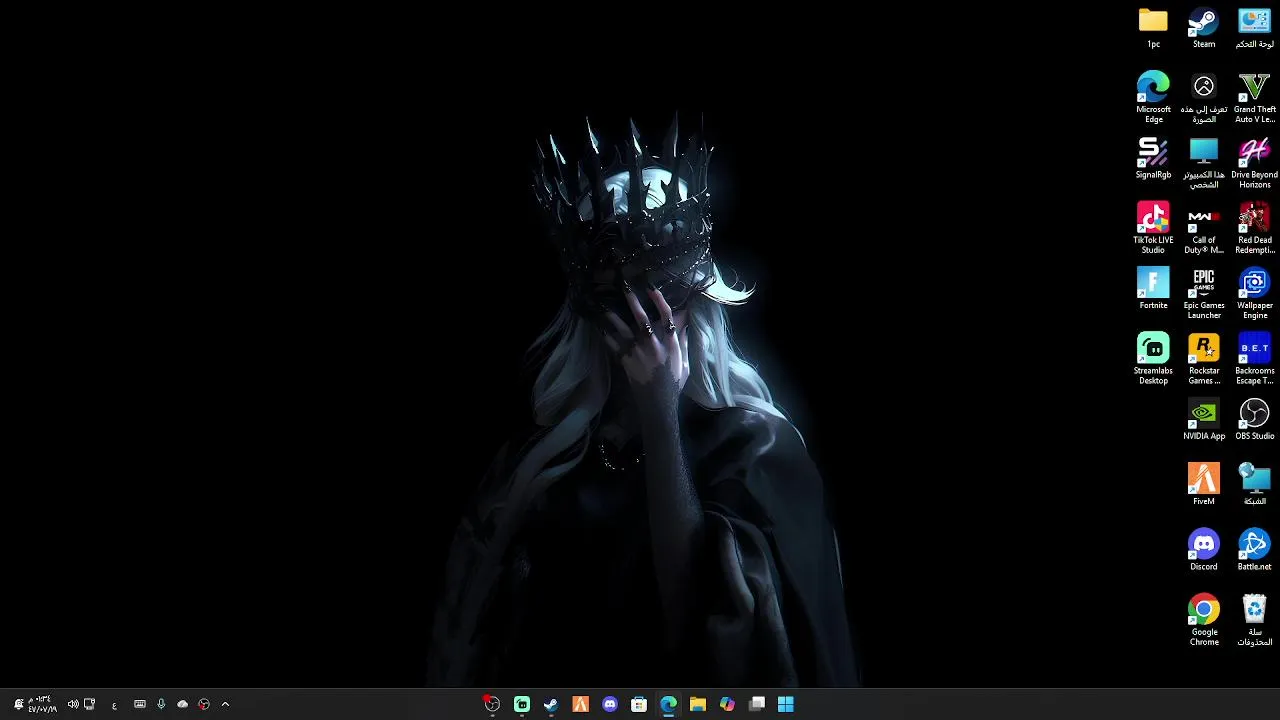The height and width of the screenshot is (720, 1280).
Task: Open the volume speaker tray icon
Action: 73,704
